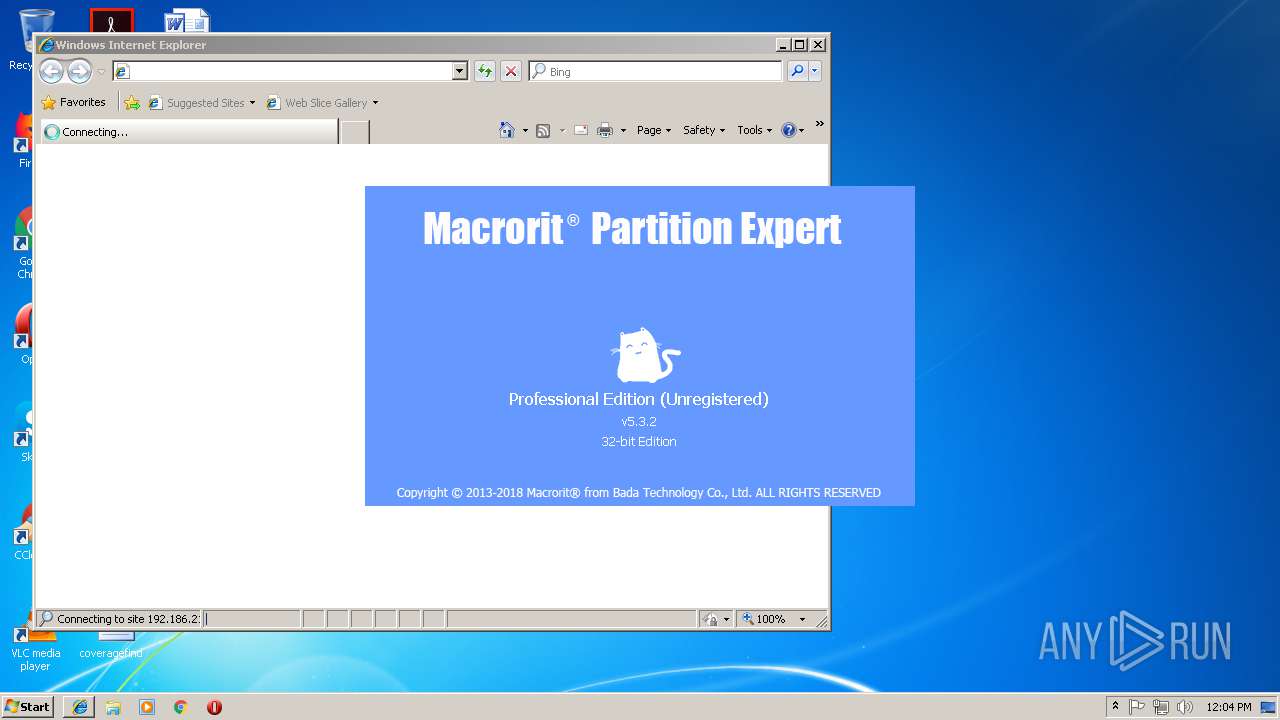Click the Feeds icon in the command bar
1280x720 pixels.
click(543, 130)
